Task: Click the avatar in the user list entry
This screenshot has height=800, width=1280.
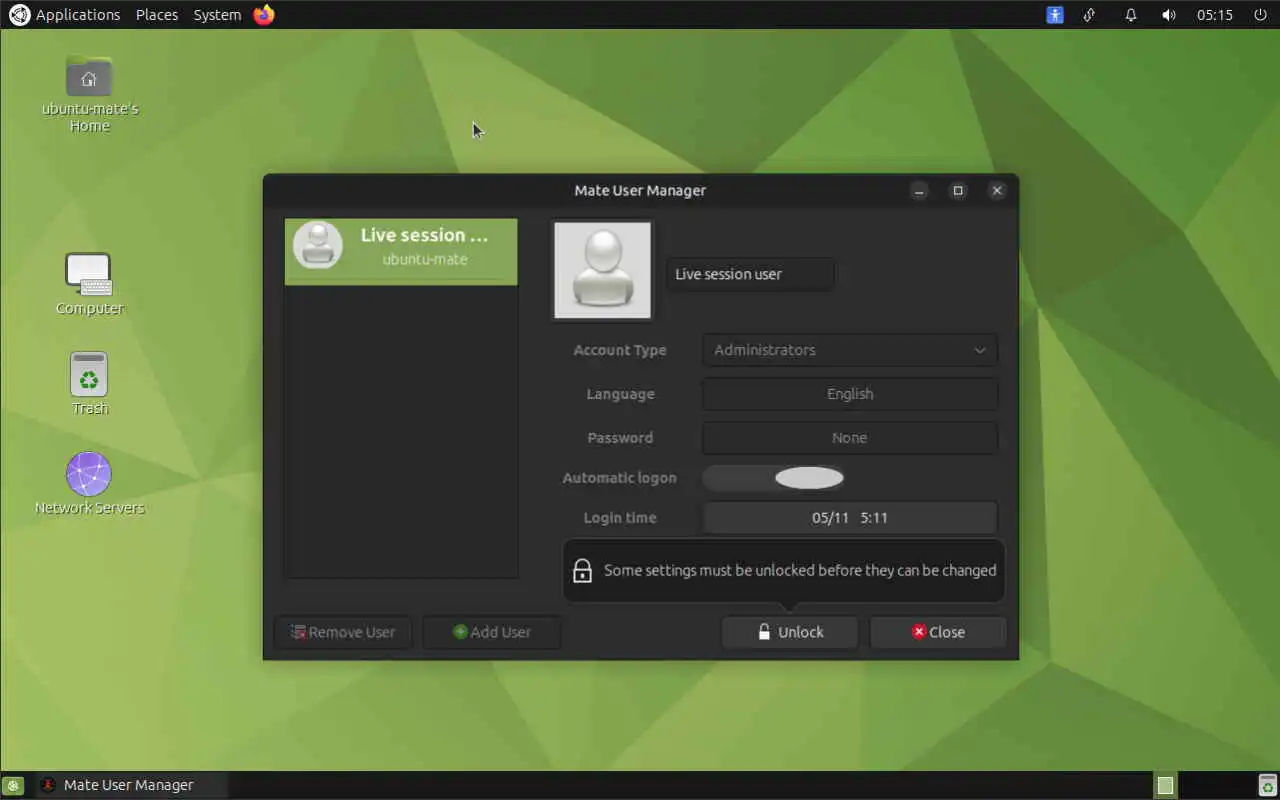Action: tap(318, 246)
